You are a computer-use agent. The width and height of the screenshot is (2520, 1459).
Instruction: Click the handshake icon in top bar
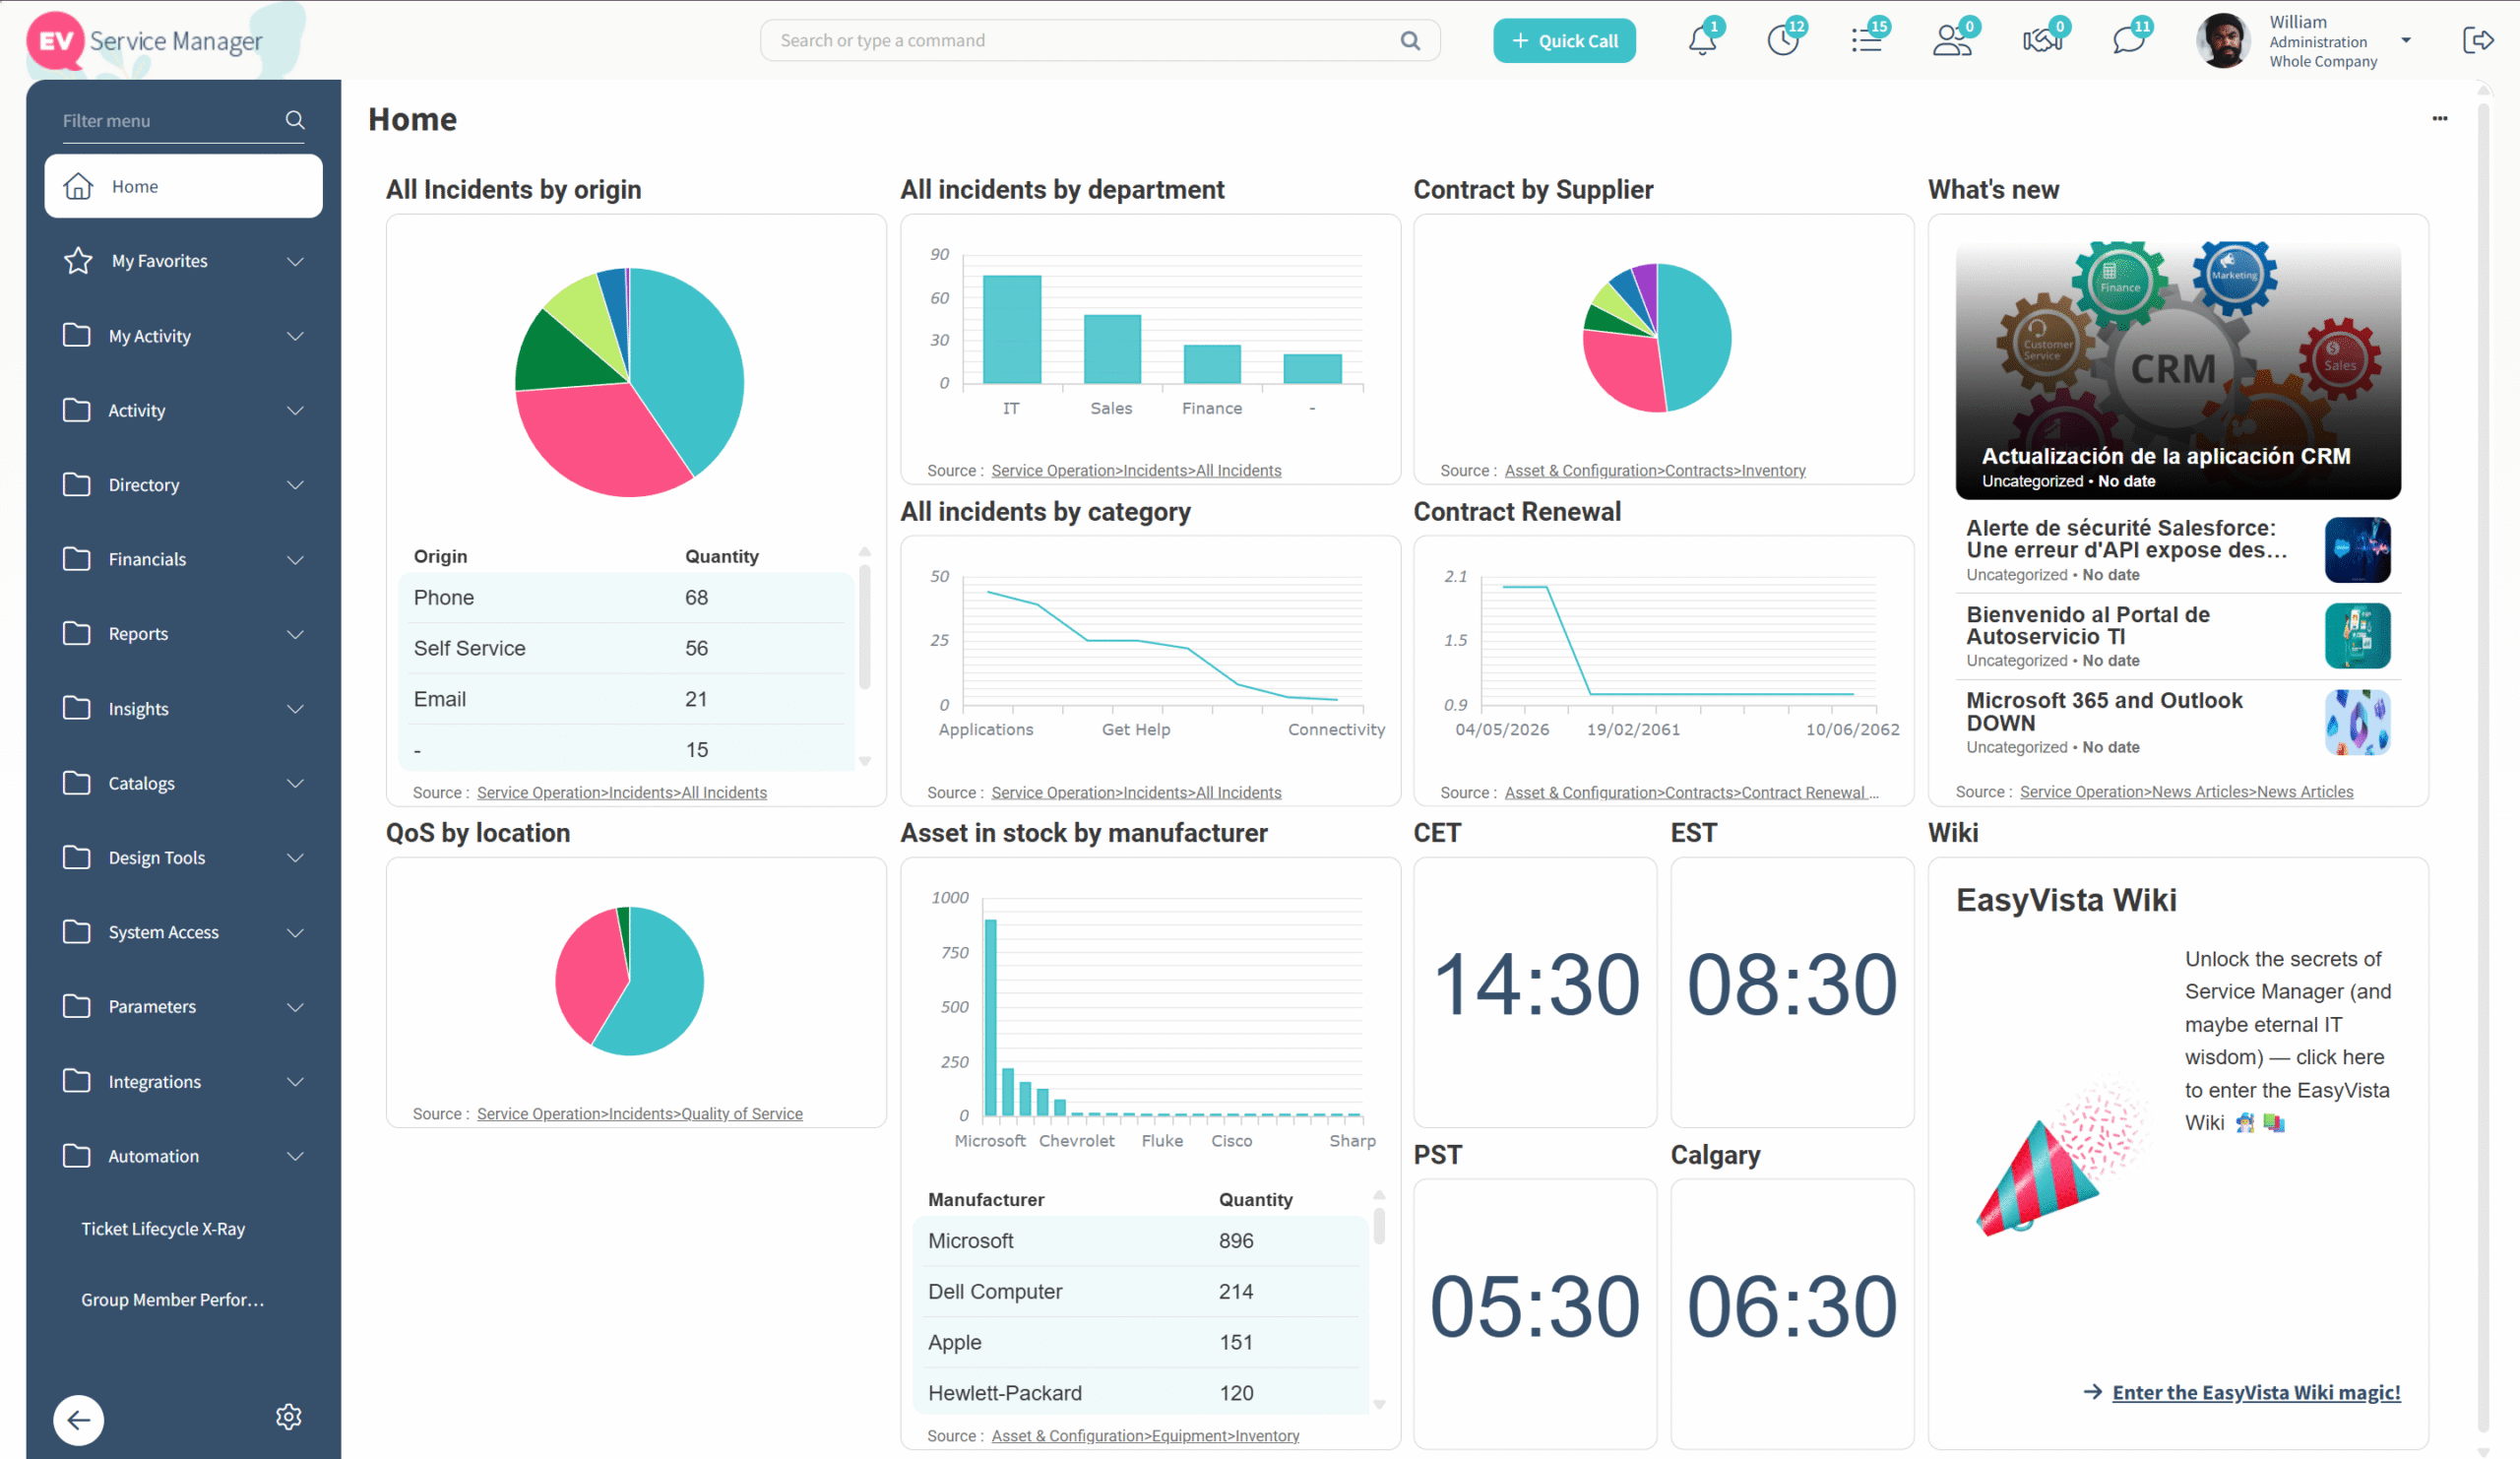point(2041,41)
